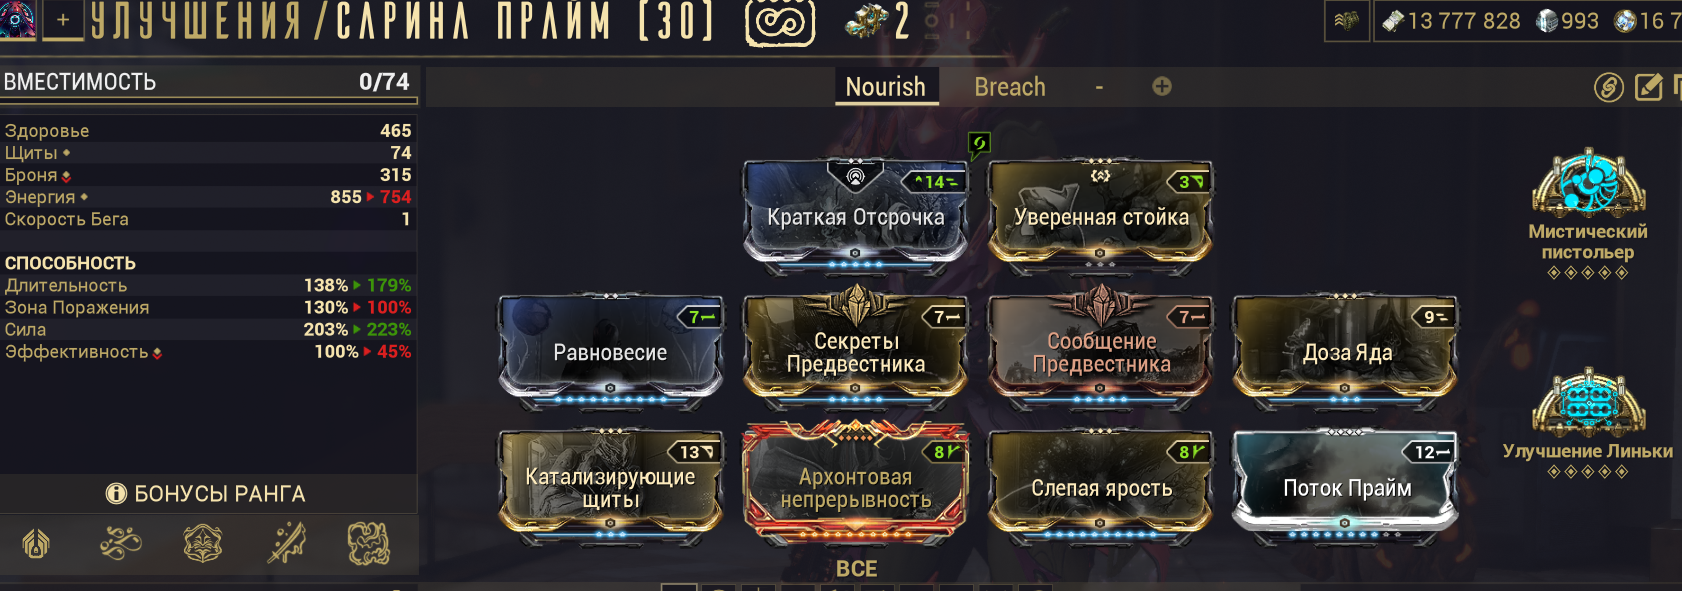Image resolution: width=1682 pixels, height=591 pixels.
Task: Click the round swirl icon near Breach tab
Action: click(x=1608, y=87)
